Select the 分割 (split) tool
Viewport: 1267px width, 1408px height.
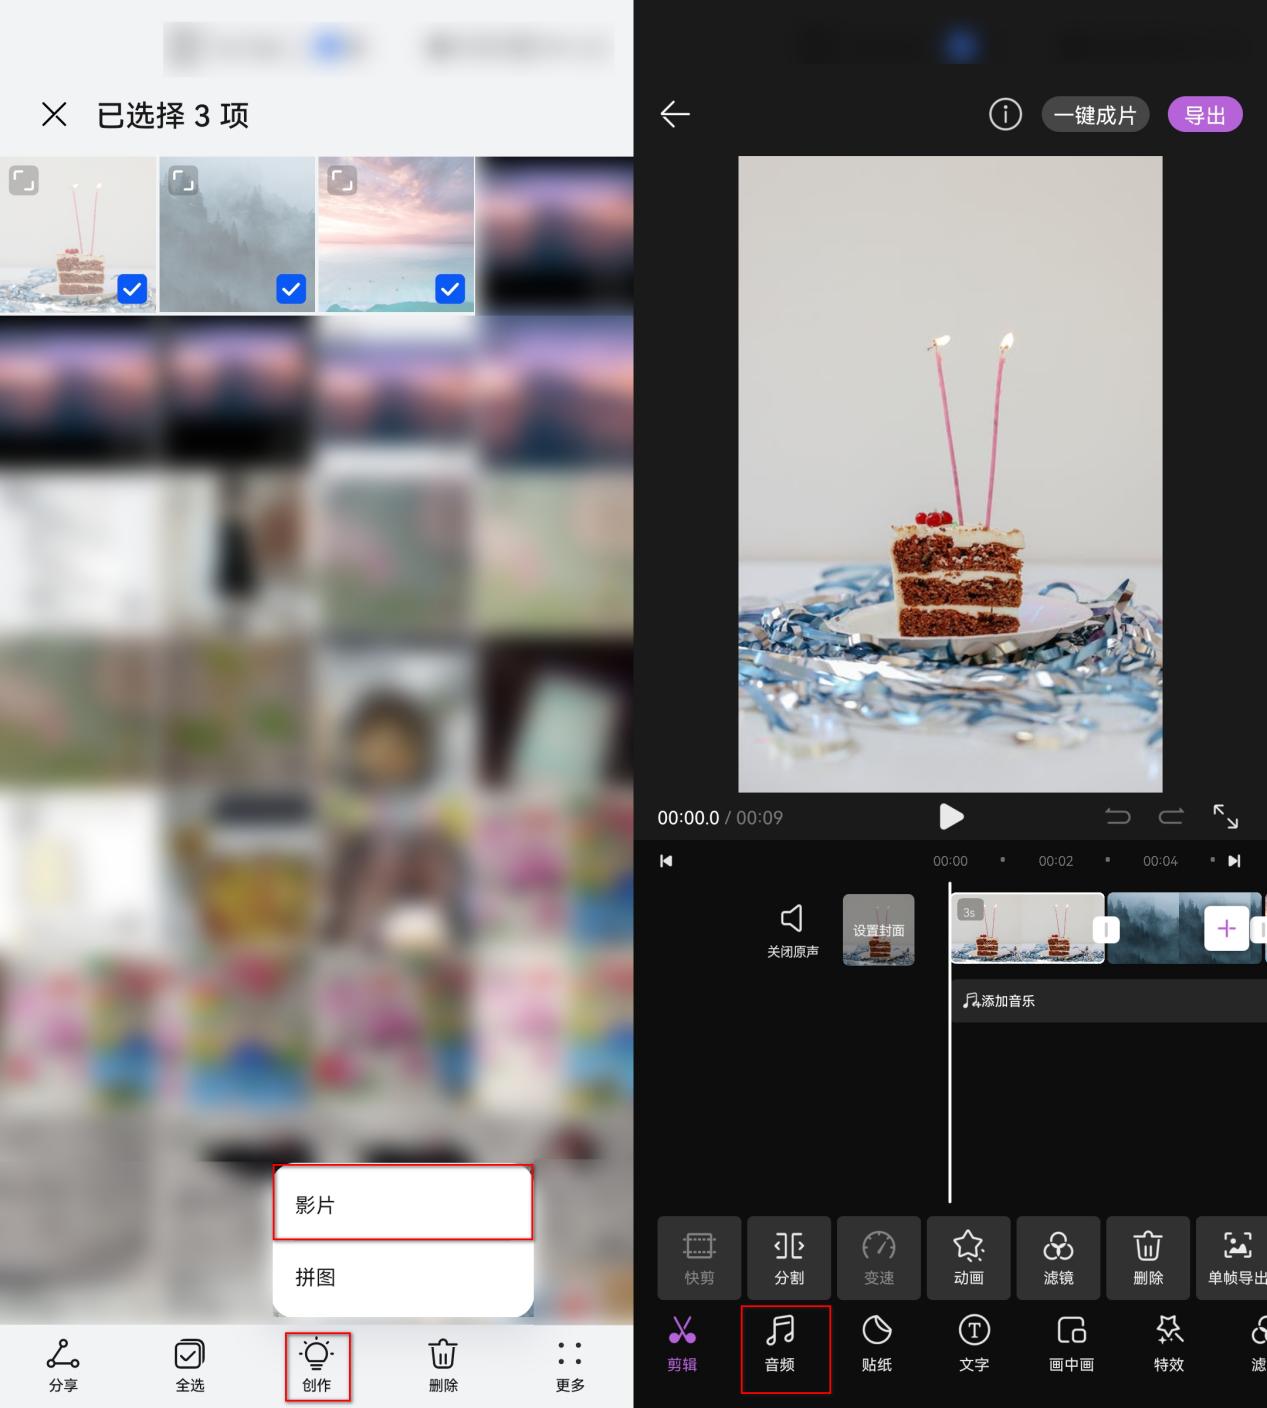pos(789,1258)
